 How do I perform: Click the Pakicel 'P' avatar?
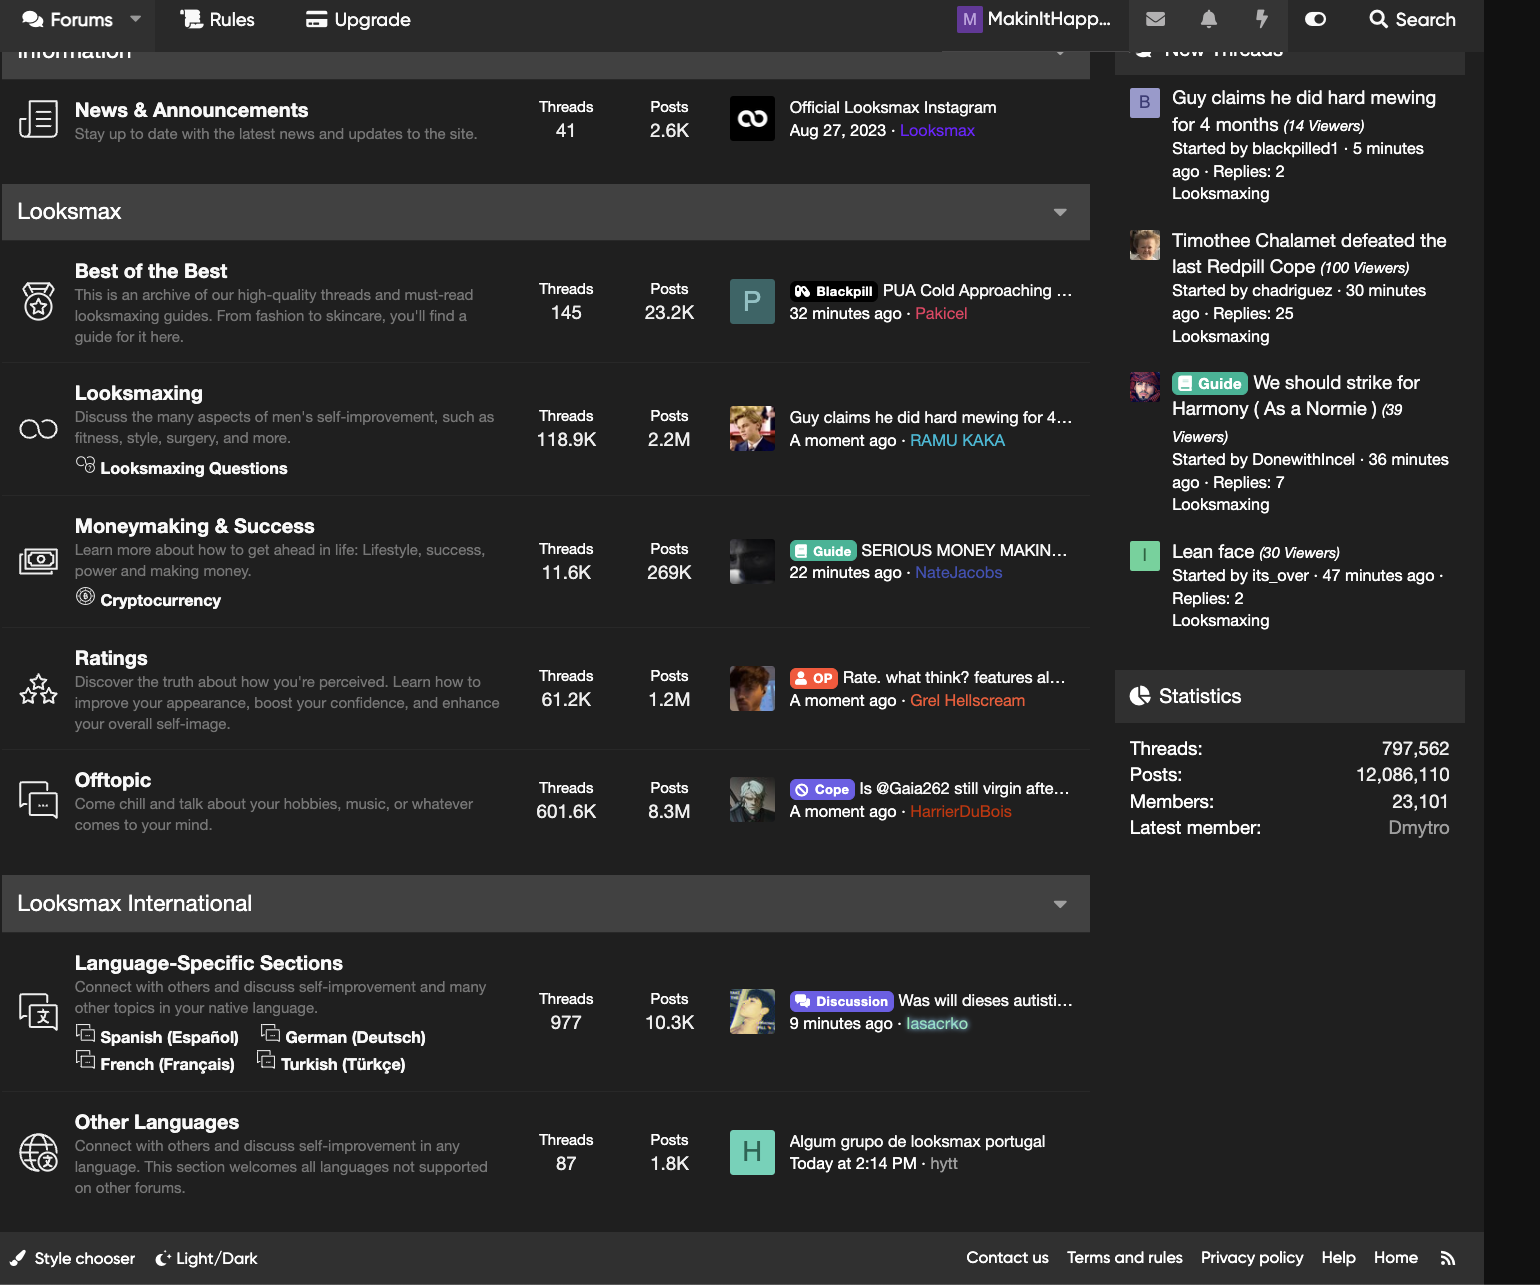tap(752, 301)
